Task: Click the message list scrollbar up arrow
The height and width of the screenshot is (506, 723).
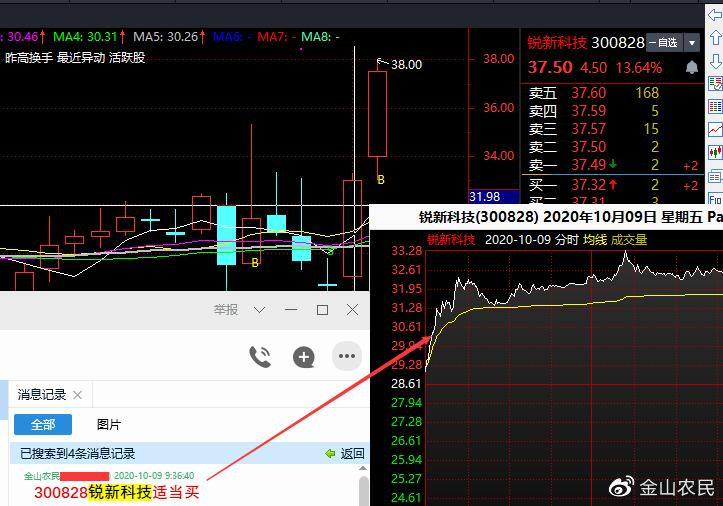Action: 363,469
